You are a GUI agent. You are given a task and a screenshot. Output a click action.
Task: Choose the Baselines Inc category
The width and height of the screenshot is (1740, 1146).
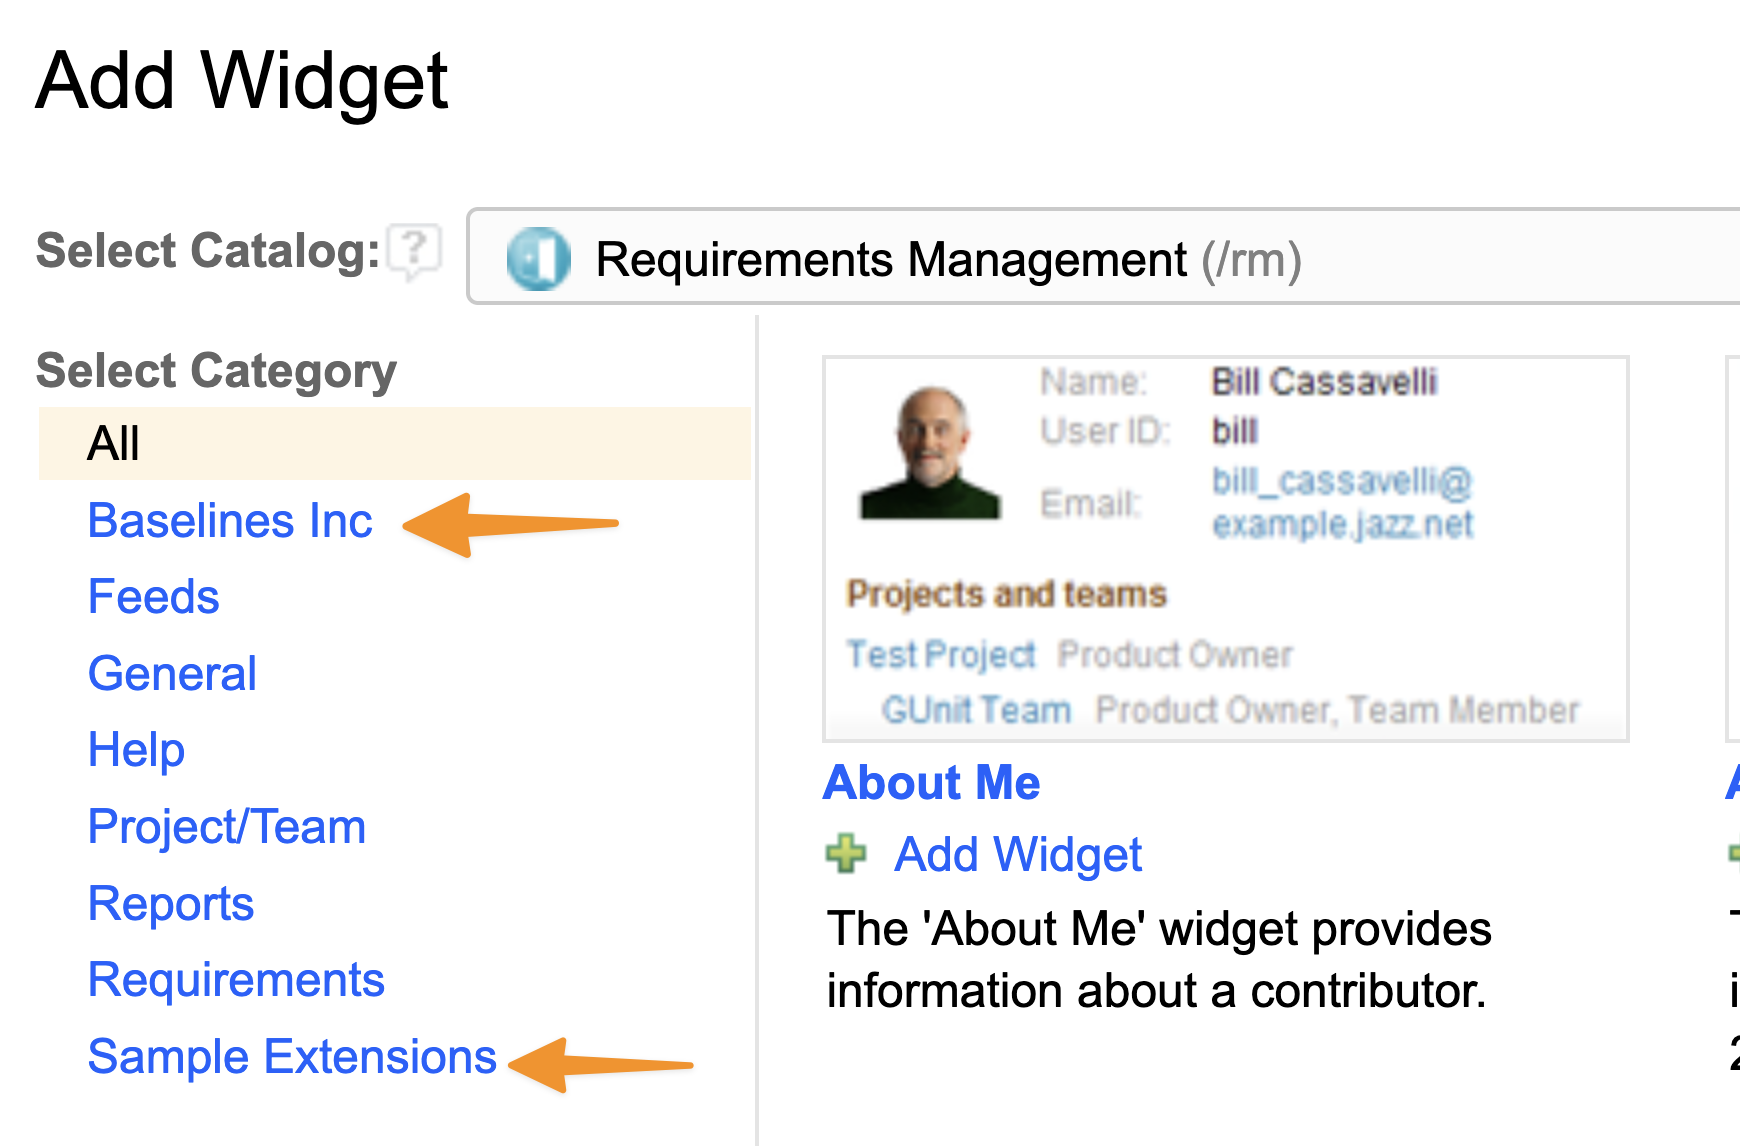click(230, 521)
